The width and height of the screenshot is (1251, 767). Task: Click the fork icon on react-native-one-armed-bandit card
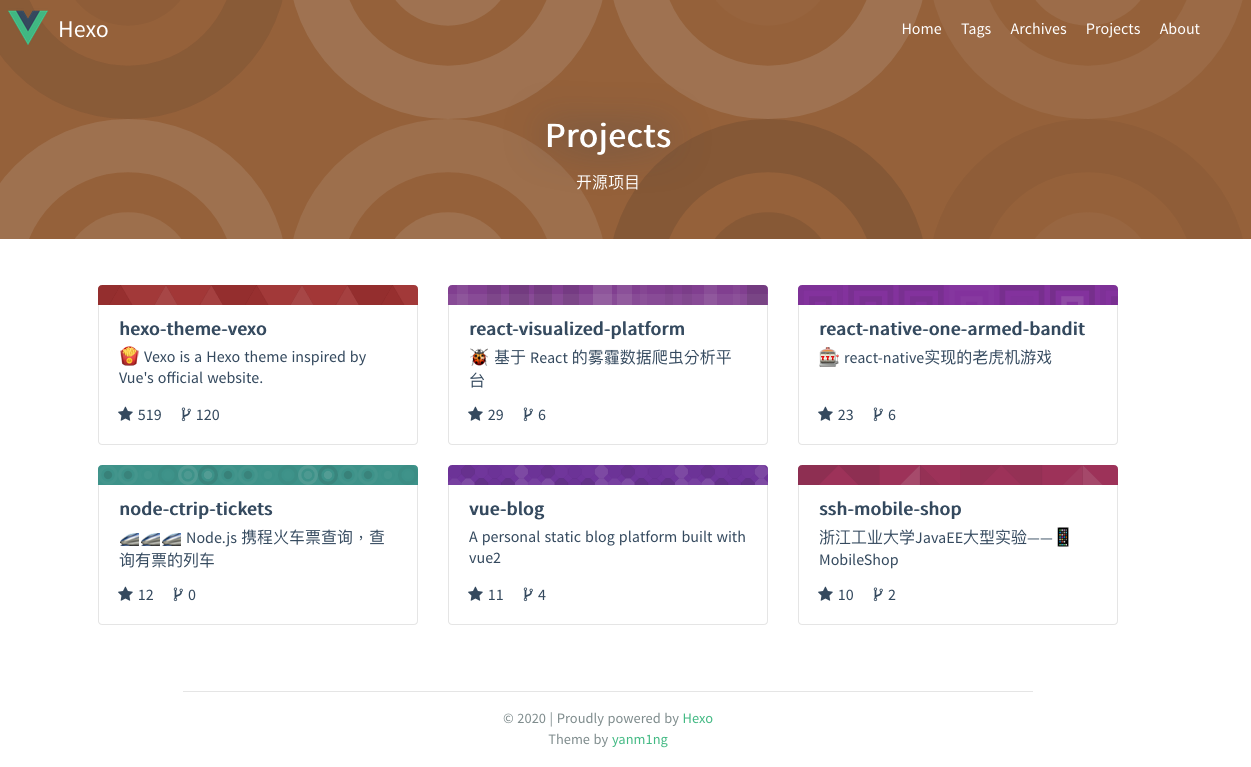[878, 414]
